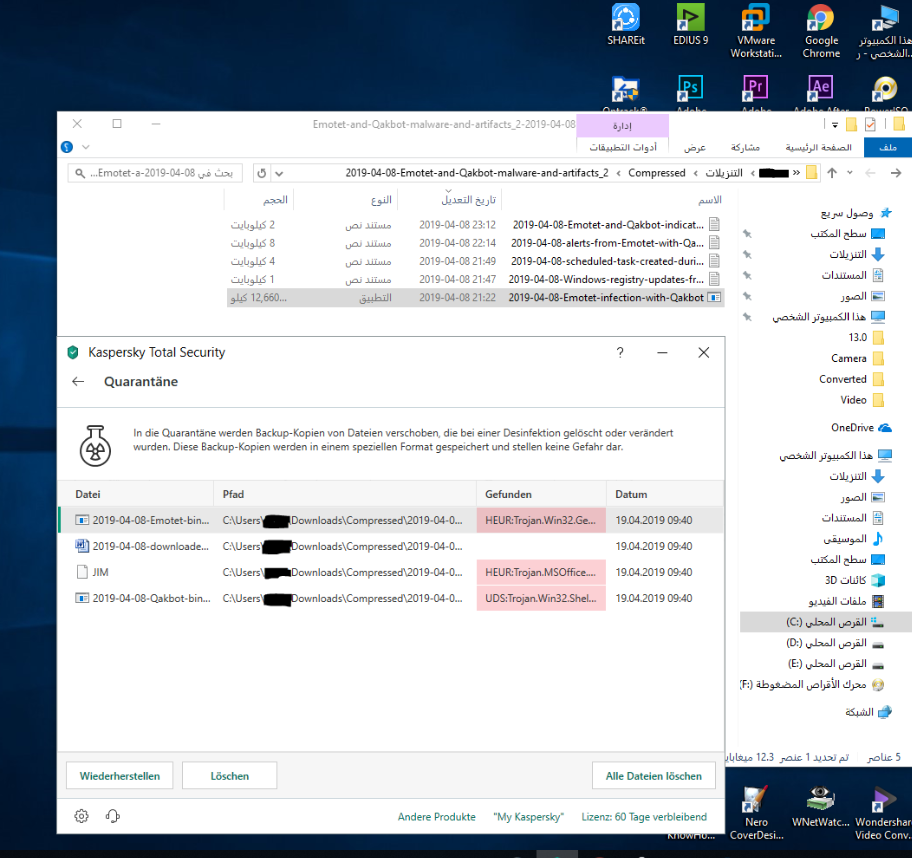Open Photoshop desktop shortcut
This screenshot has width=912, height=858.
click(690, 92)
